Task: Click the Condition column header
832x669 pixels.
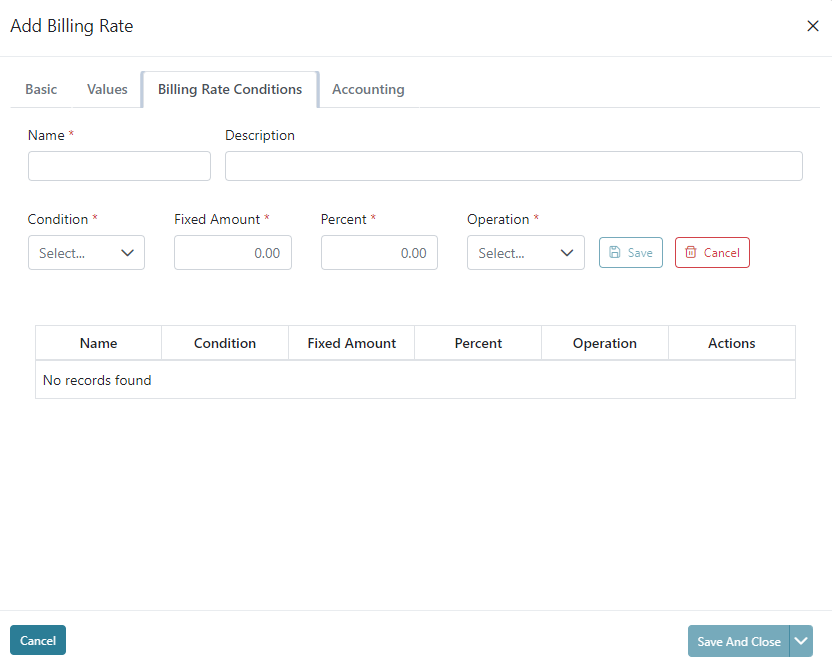Action: pyautogui.click(x=225, y=343)
